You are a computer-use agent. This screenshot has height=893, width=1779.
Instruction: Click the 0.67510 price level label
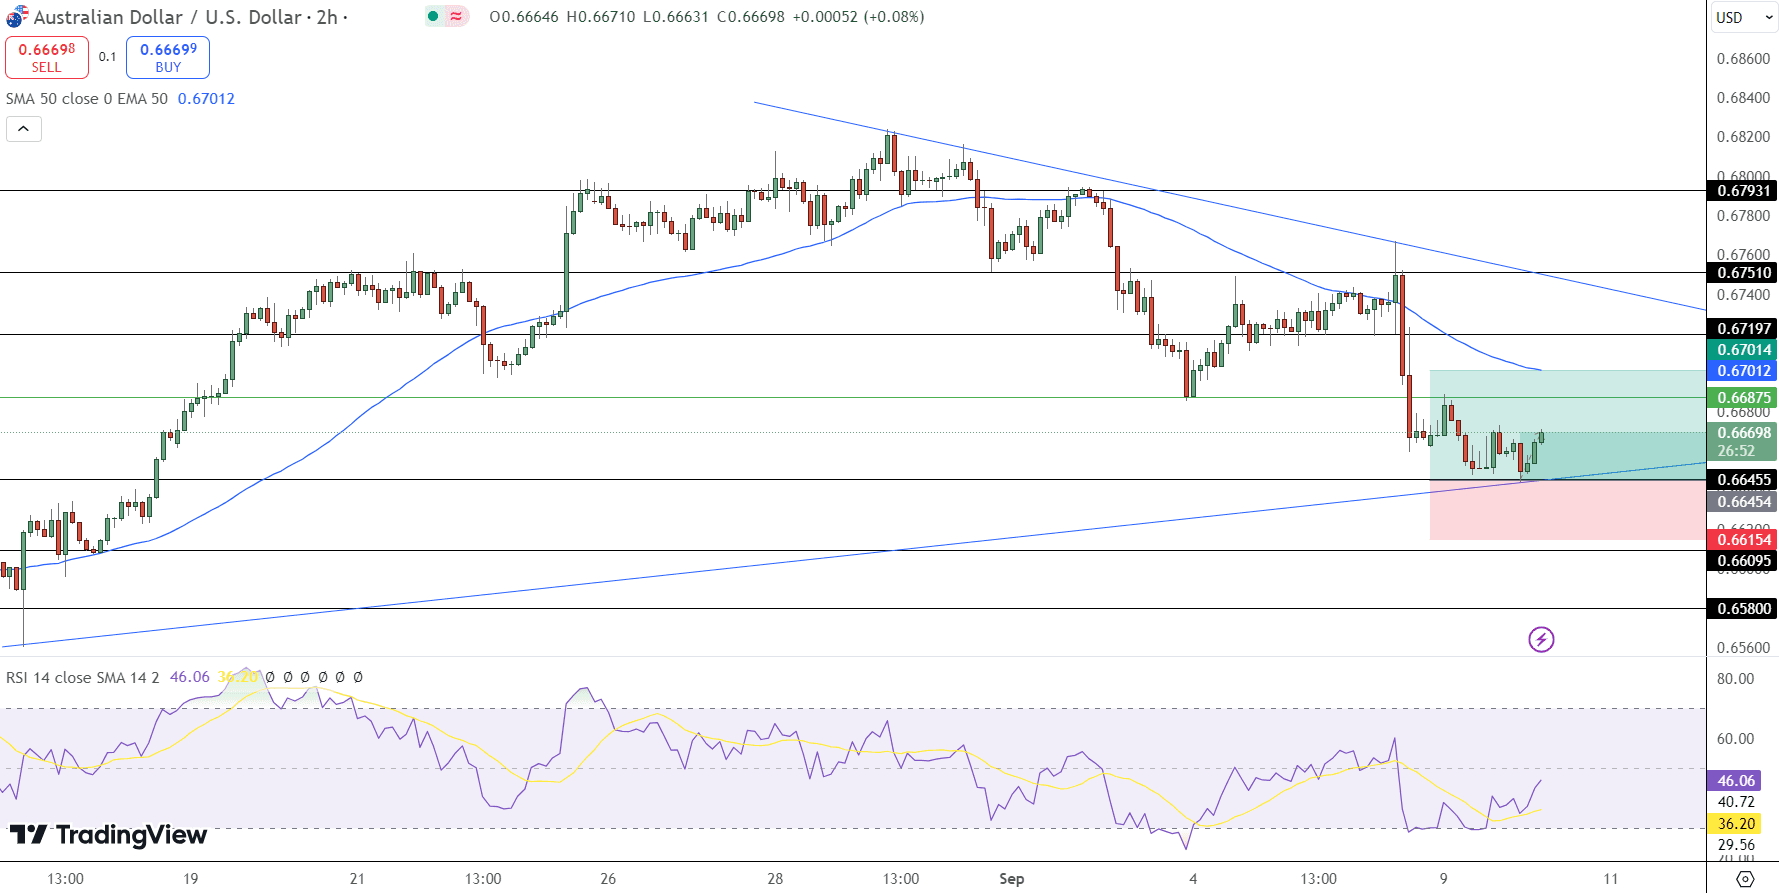[x=1742, y=273]
